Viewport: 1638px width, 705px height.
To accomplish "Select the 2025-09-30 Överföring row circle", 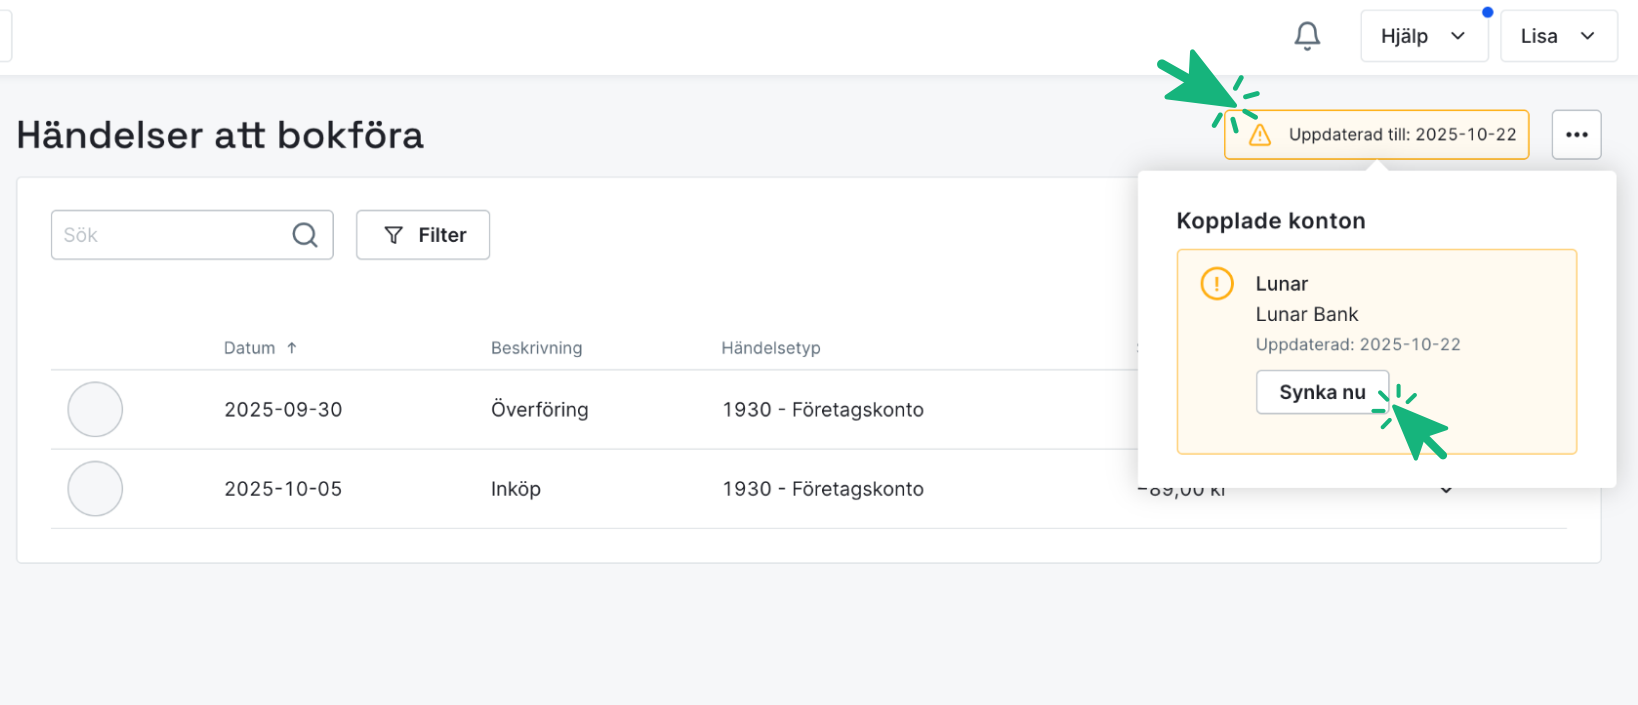I will click(x=95, y=410).
